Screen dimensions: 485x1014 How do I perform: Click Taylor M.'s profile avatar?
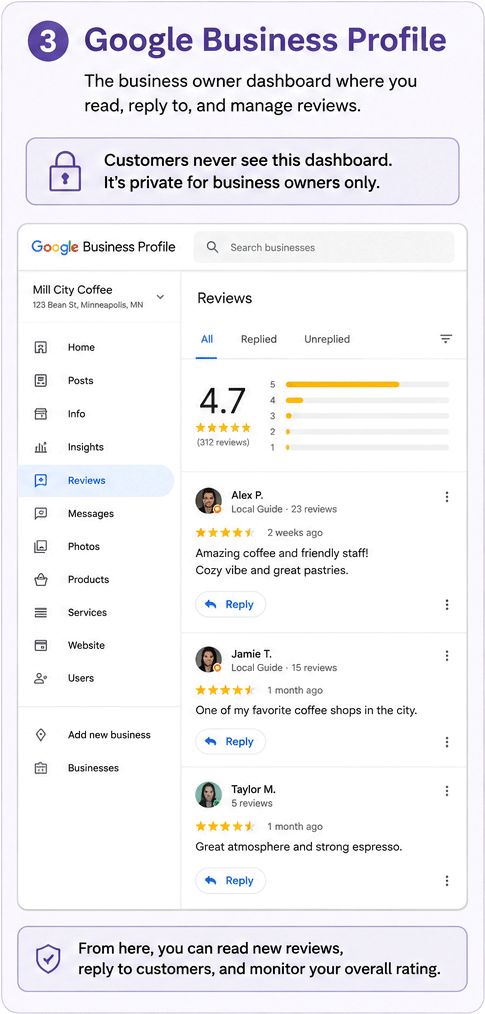click(x=208, y=795)
